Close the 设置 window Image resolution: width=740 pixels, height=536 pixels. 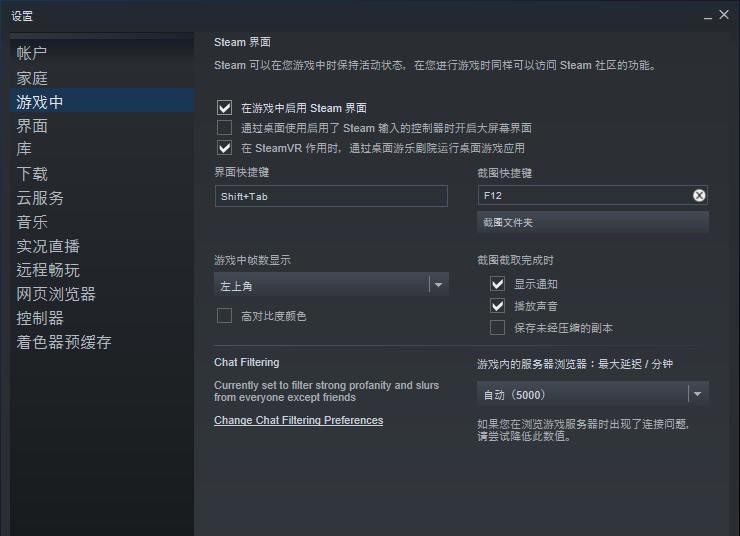(724, 15)
